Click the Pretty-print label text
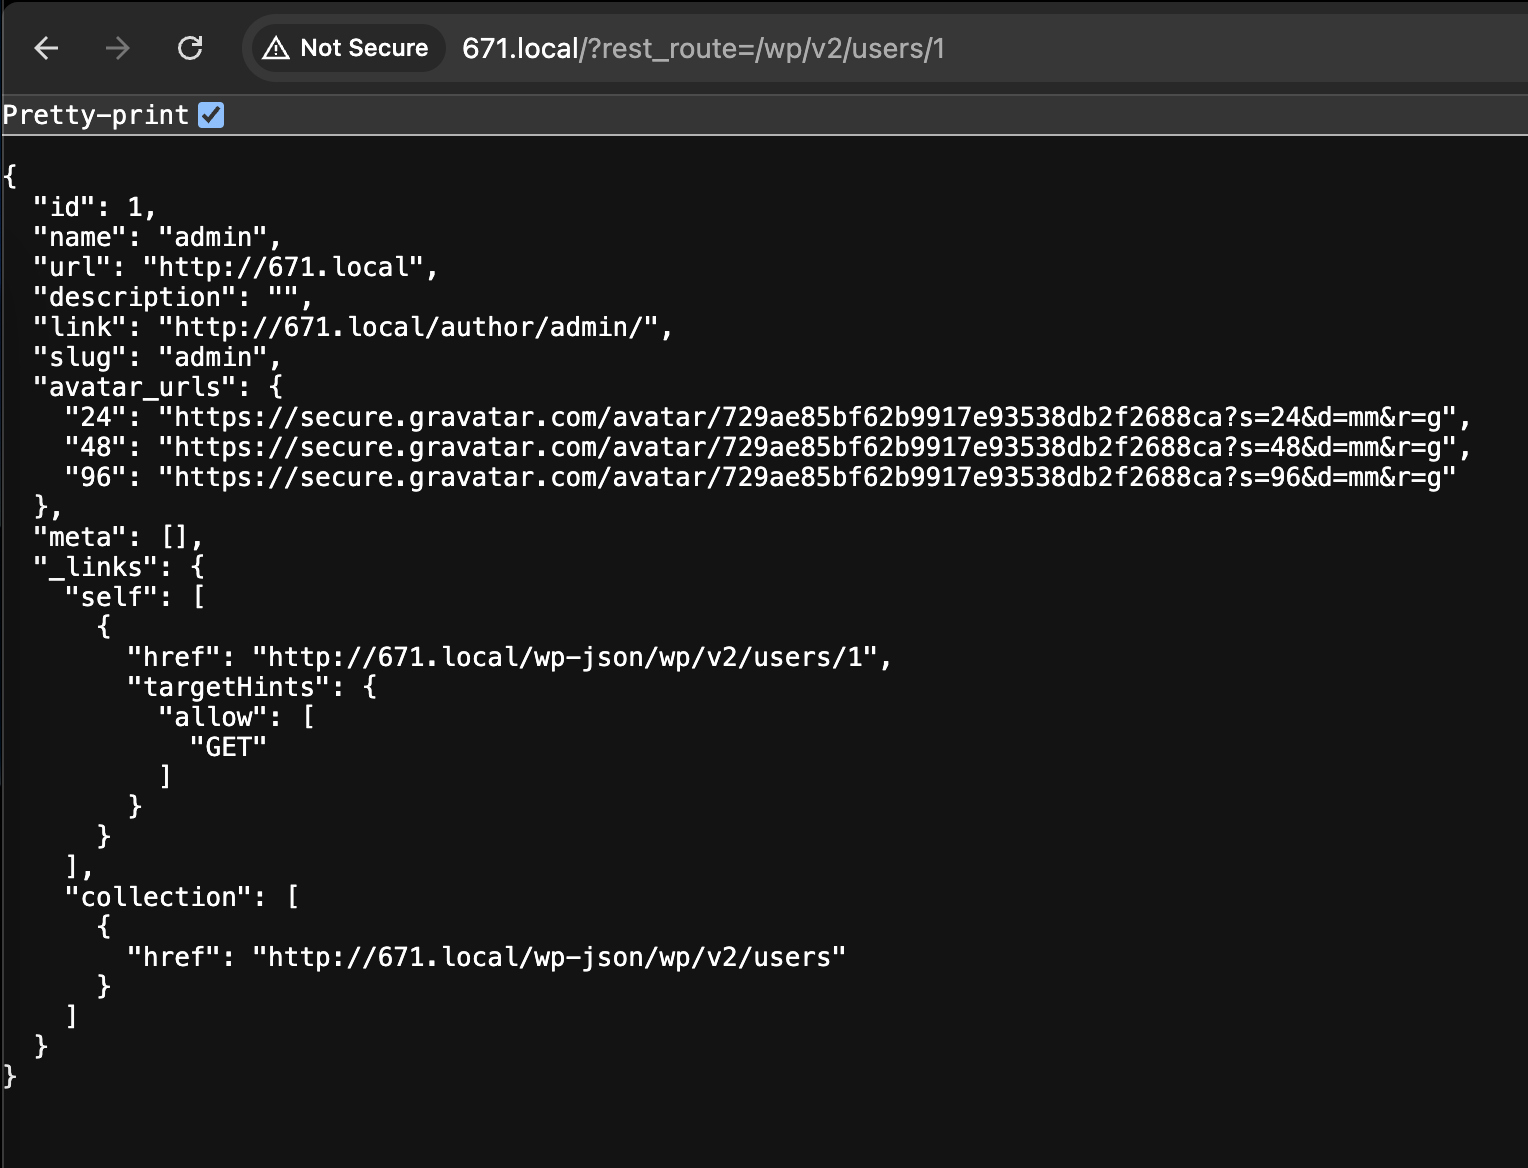This screenshot has height=1168, width=1528. pyautogui.click(x=96, y=115)
